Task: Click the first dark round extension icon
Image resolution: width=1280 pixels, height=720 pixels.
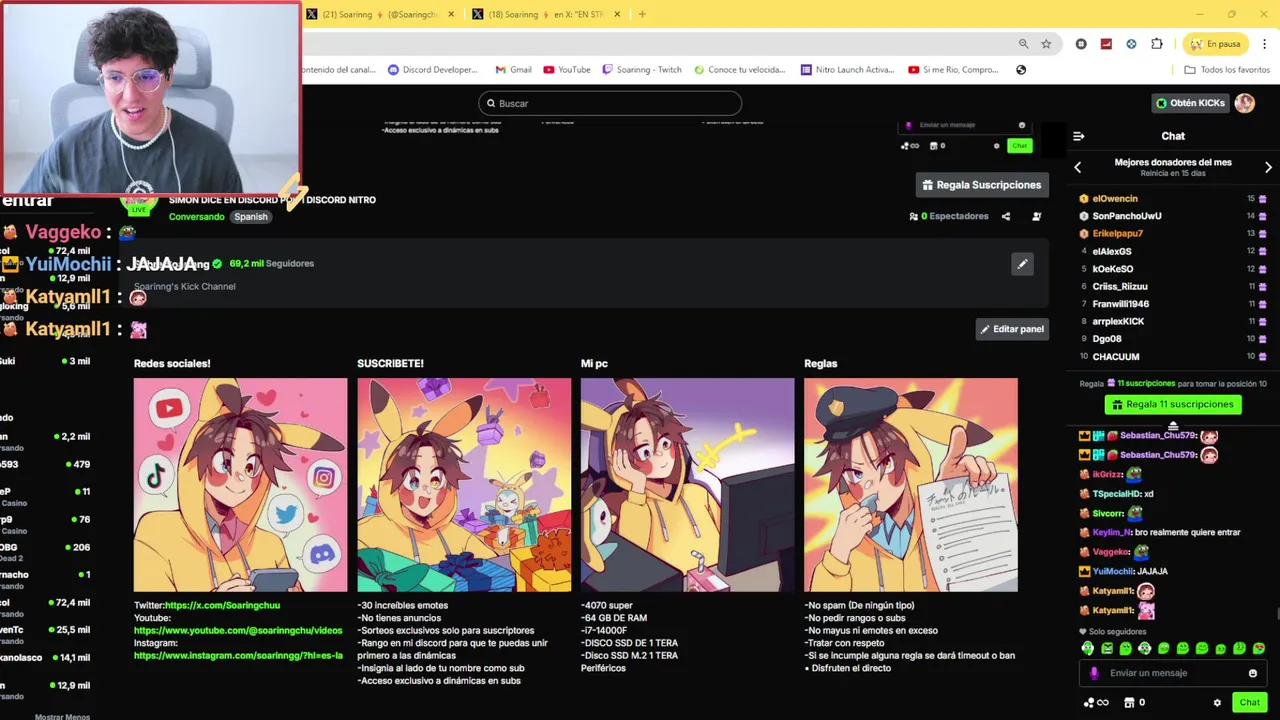Action: pos(1081,44)
